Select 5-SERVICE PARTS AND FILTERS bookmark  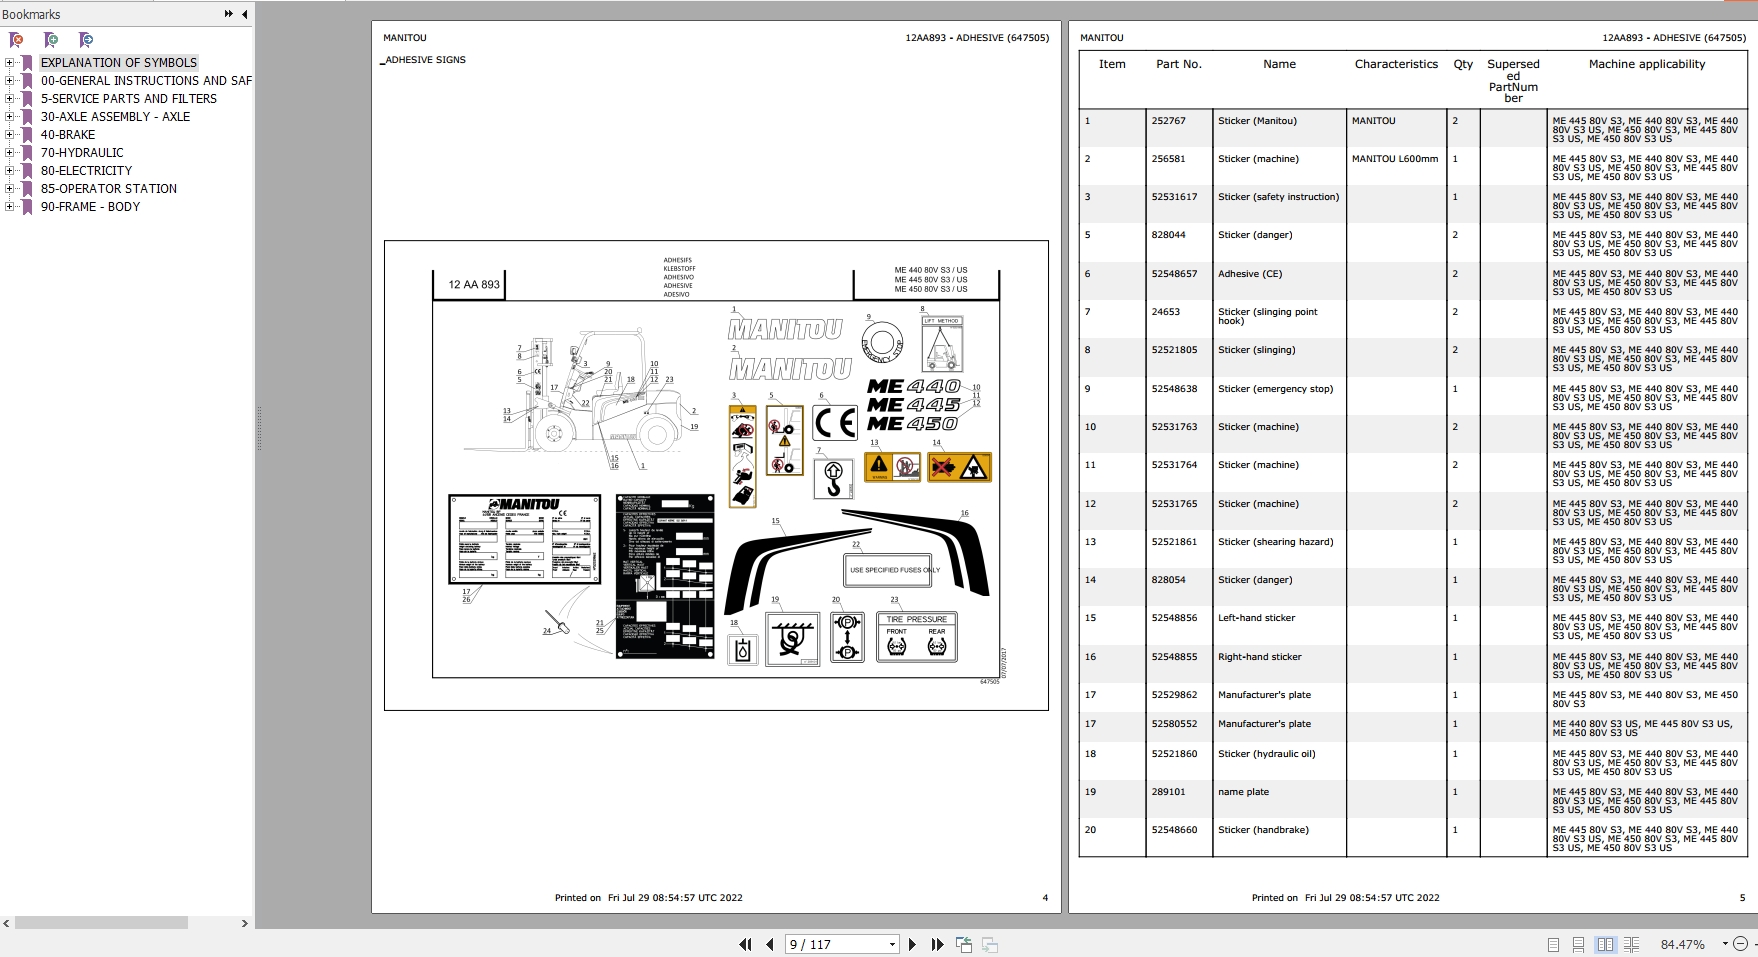pos(129,98)
